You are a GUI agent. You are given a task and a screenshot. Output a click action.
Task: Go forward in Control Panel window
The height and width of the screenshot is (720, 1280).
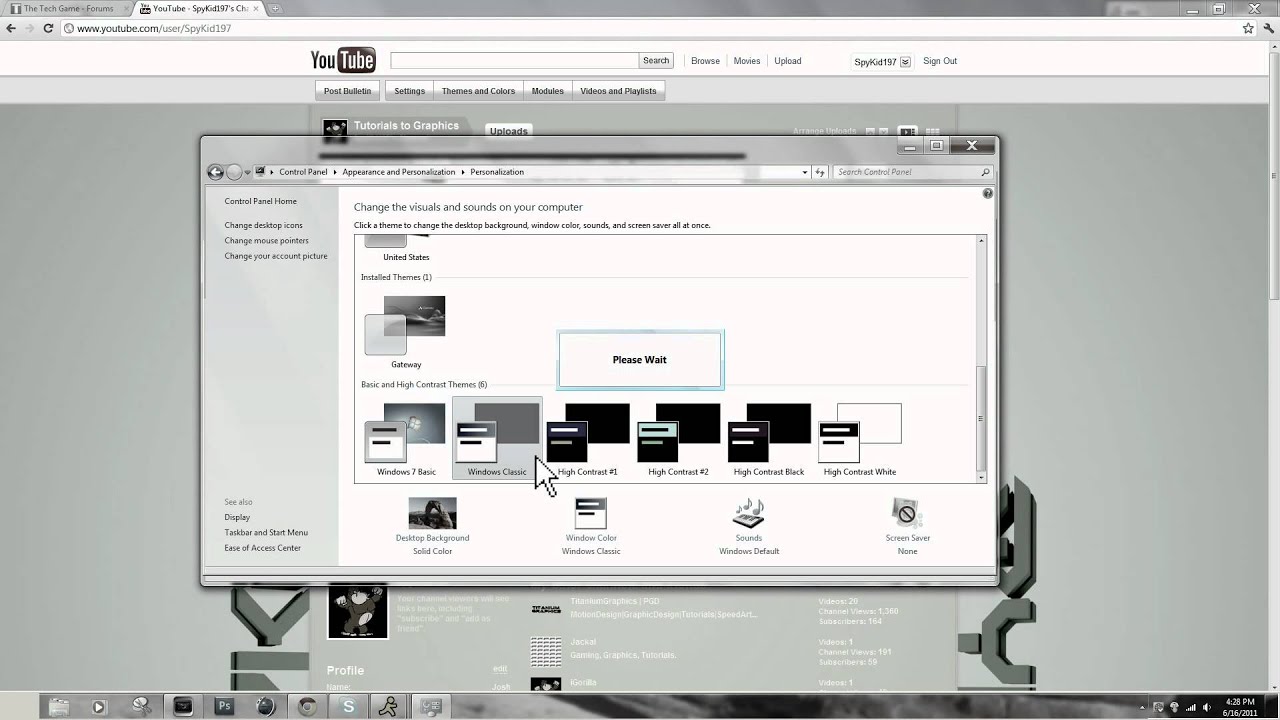pos(234,172)
